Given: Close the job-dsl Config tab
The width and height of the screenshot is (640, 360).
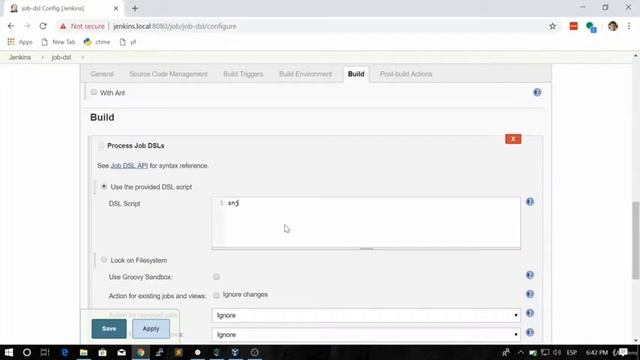Looking at the screenshot, I should [x=116, y=8].
